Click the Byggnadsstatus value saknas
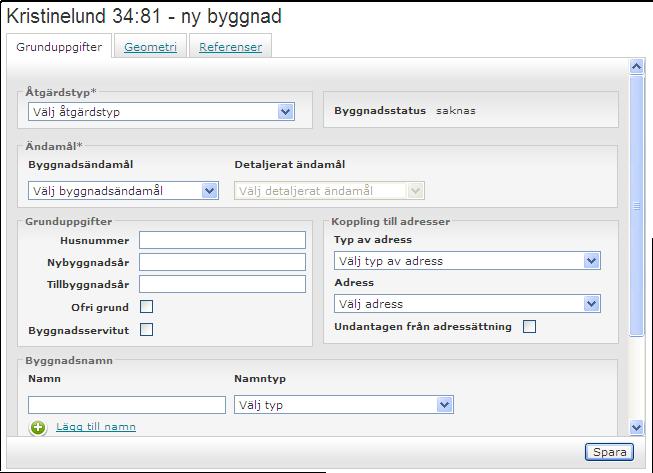 pos(456,111)
